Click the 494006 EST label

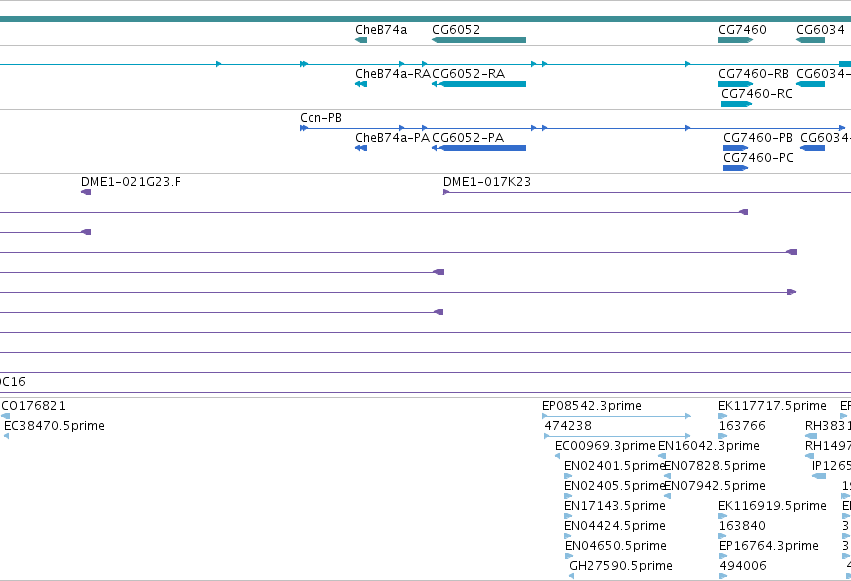coord(743,566)
